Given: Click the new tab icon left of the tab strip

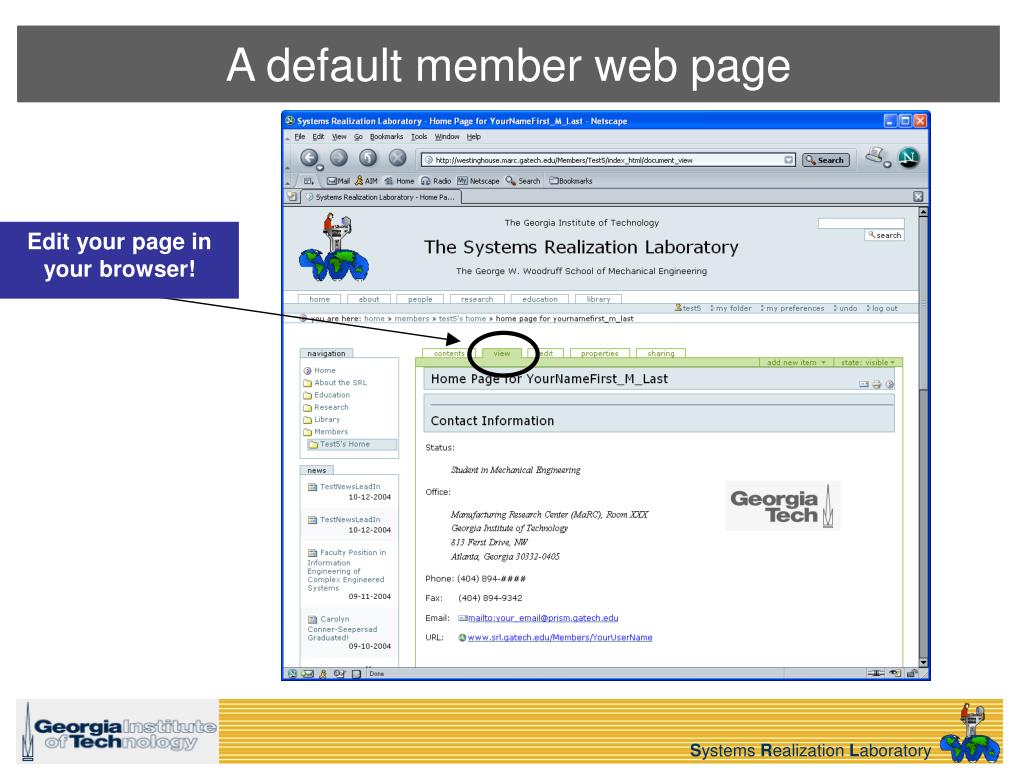Looking at the screenshot, I should 292,197.
